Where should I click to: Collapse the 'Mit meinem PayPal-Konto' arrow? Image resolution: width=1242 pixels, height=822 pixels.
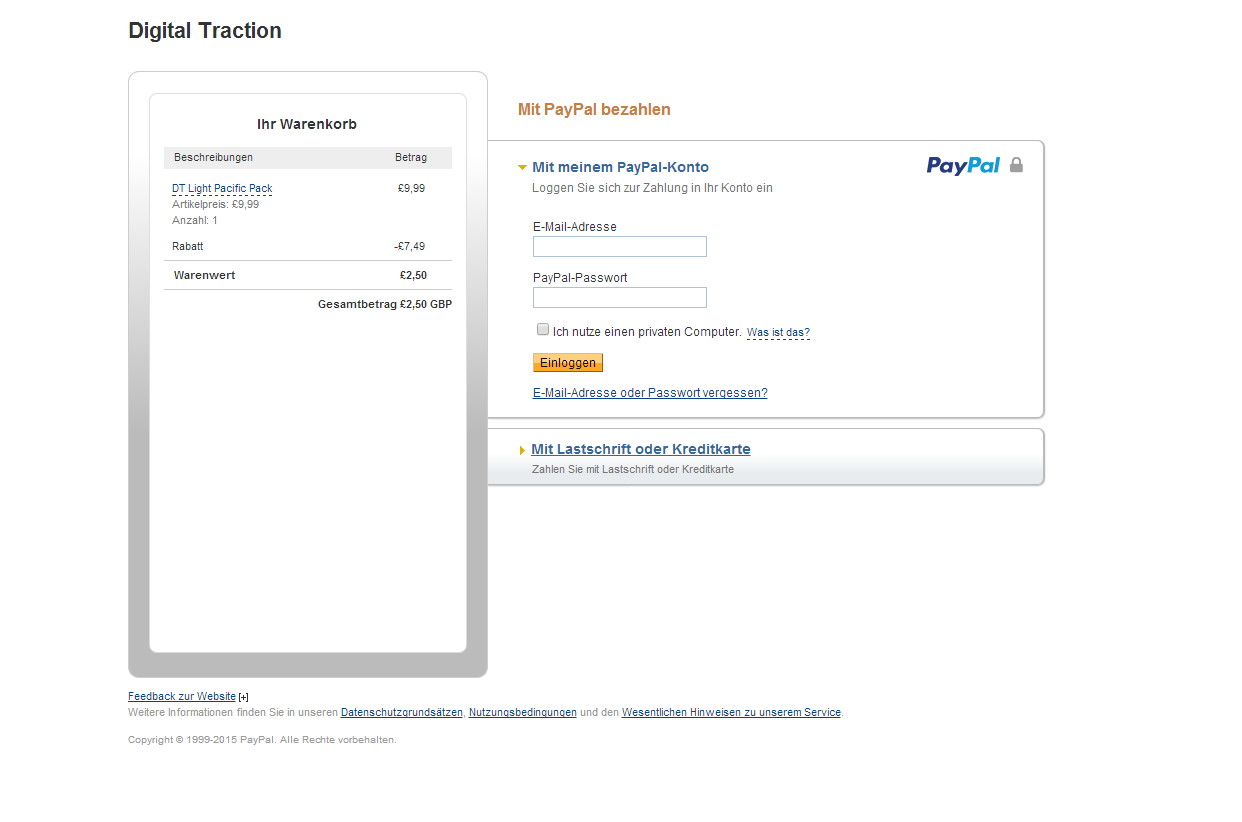coord(522,167)
